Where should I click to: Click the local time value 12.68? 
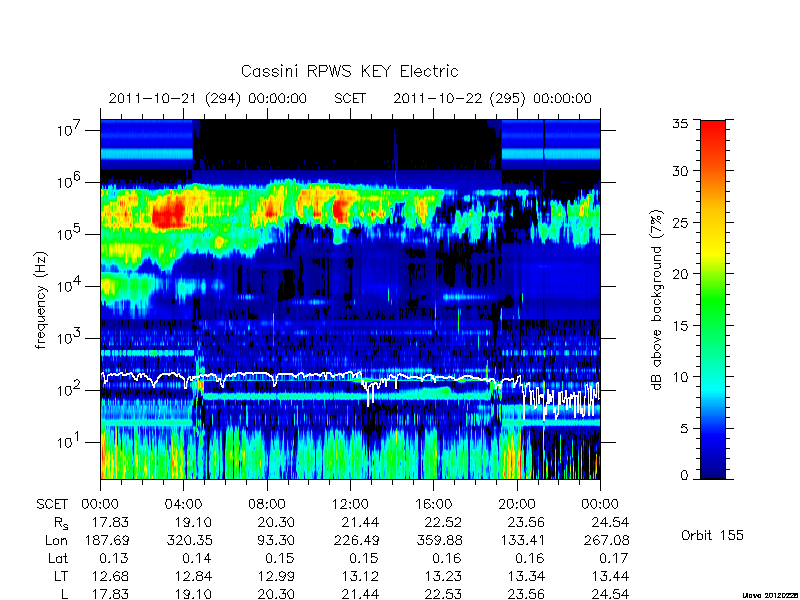pos(110,577)
